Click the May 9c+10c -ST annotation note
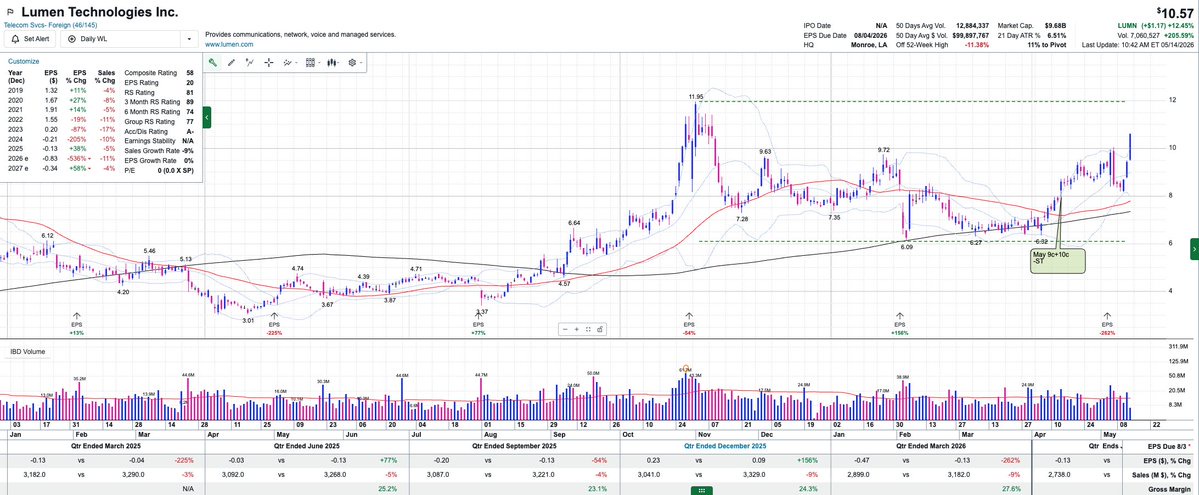 tap(1058, 260)
